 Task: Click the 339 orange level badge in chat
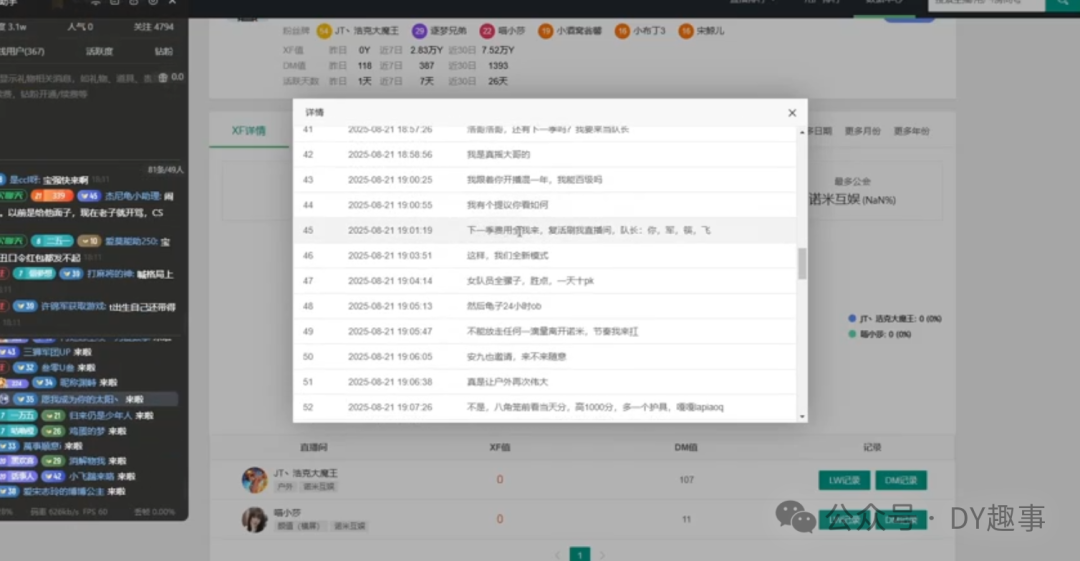52,196
